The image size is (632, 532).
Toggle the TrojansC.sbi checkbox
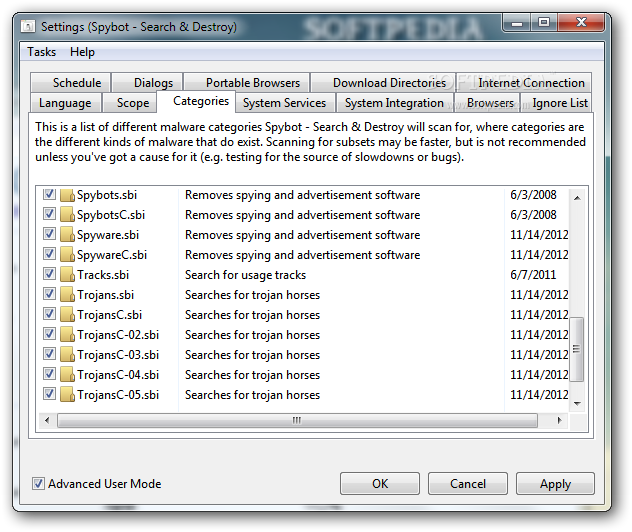(49, 314)
